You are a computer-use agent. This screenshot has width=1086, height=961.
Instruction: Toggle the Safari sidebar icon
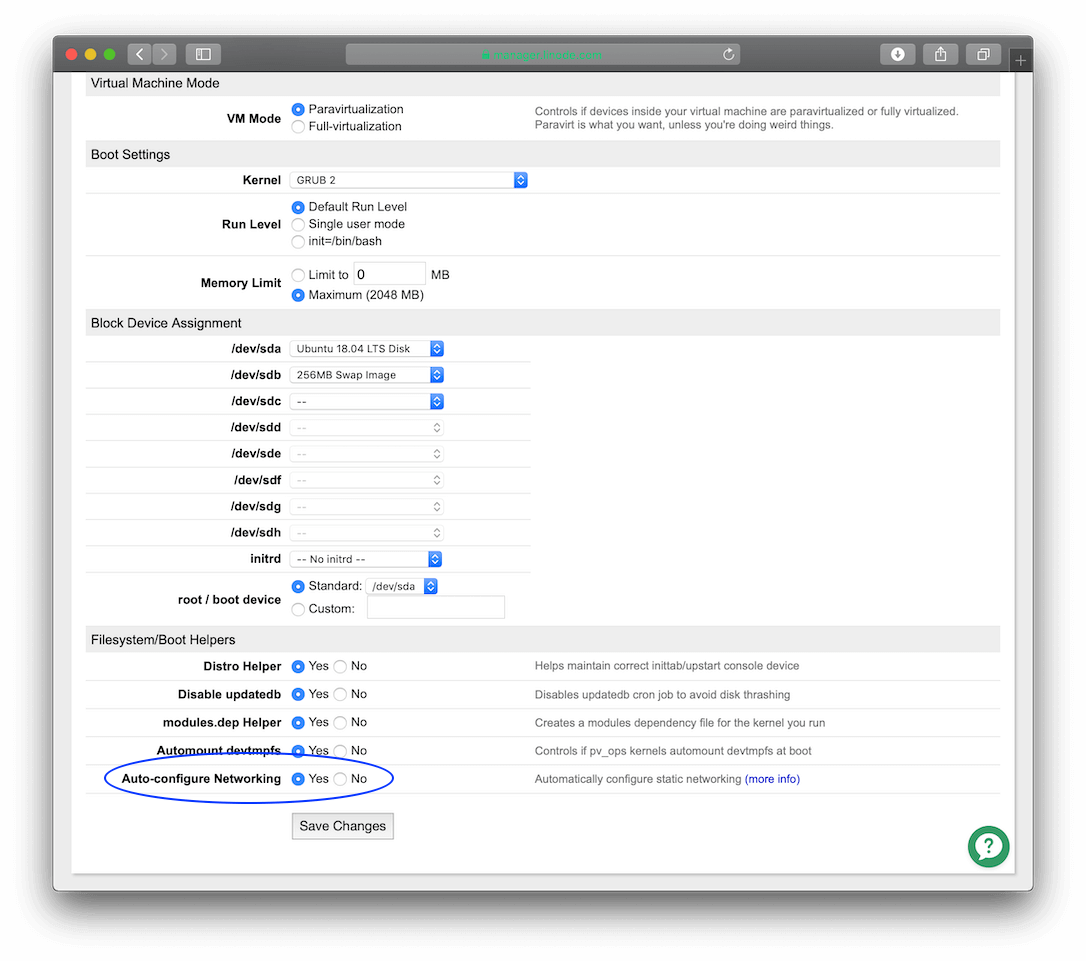pyautogui.click(x=203, y=54)
